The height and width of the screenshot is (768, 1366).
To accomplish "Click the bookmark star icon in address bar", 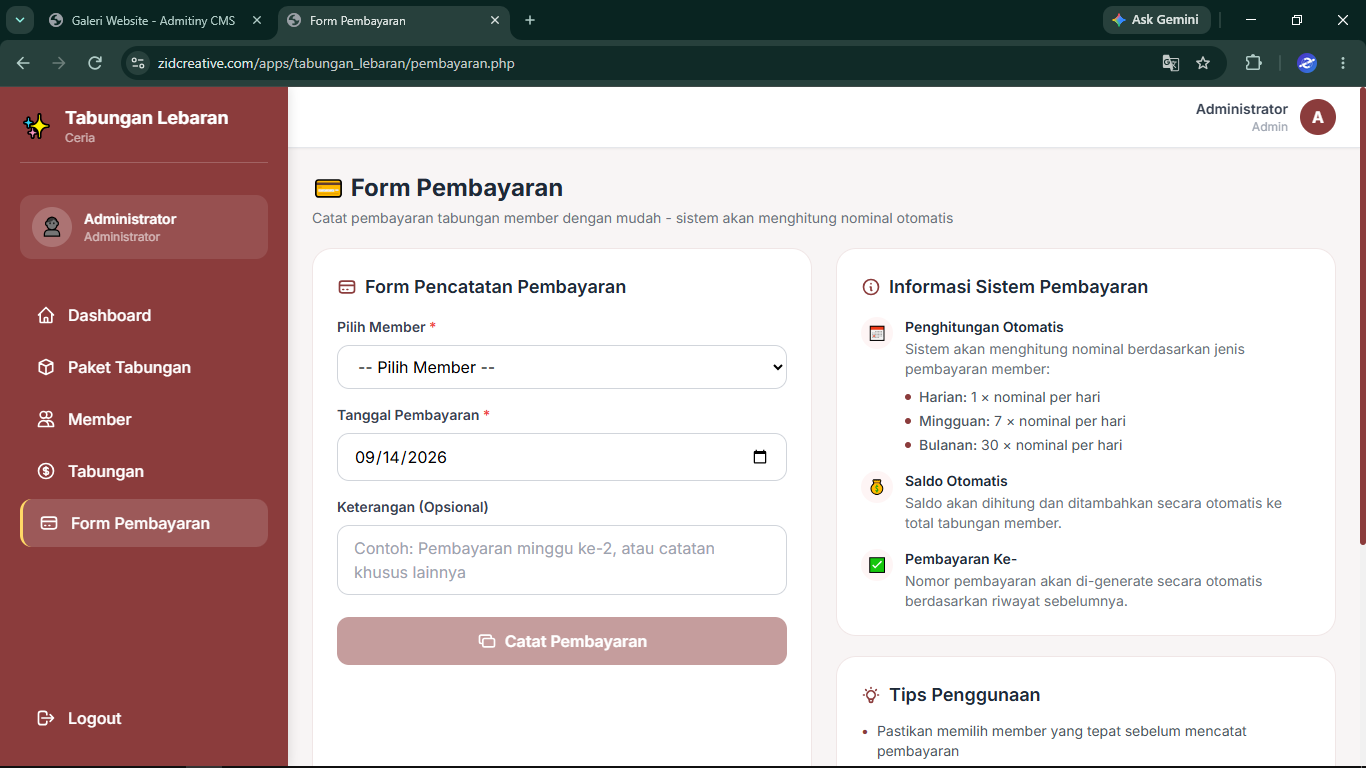I will point(1203,63).
